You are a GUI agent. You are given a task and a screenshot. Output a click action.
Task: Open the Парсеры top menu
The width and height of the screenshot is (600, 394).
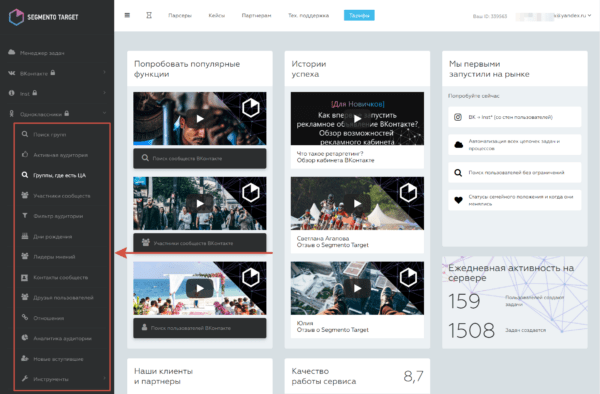pyautogui.click(x=180, y=16)
